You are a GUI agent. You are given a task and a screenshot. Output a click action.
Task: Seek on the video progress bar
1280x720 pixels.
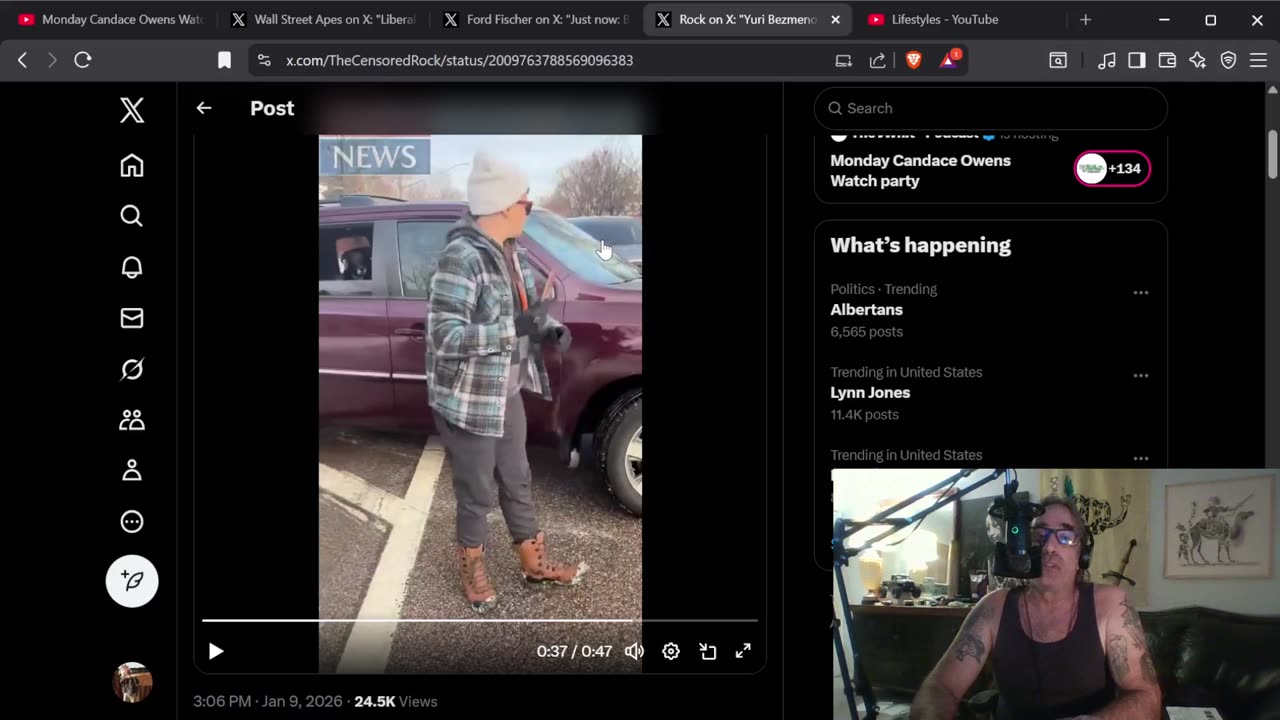[x=480, y=621]
